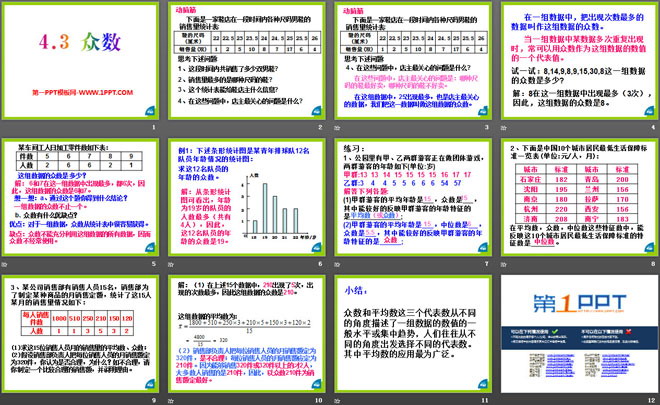Select slide 9 about sales staff quotas

point(80,334)
